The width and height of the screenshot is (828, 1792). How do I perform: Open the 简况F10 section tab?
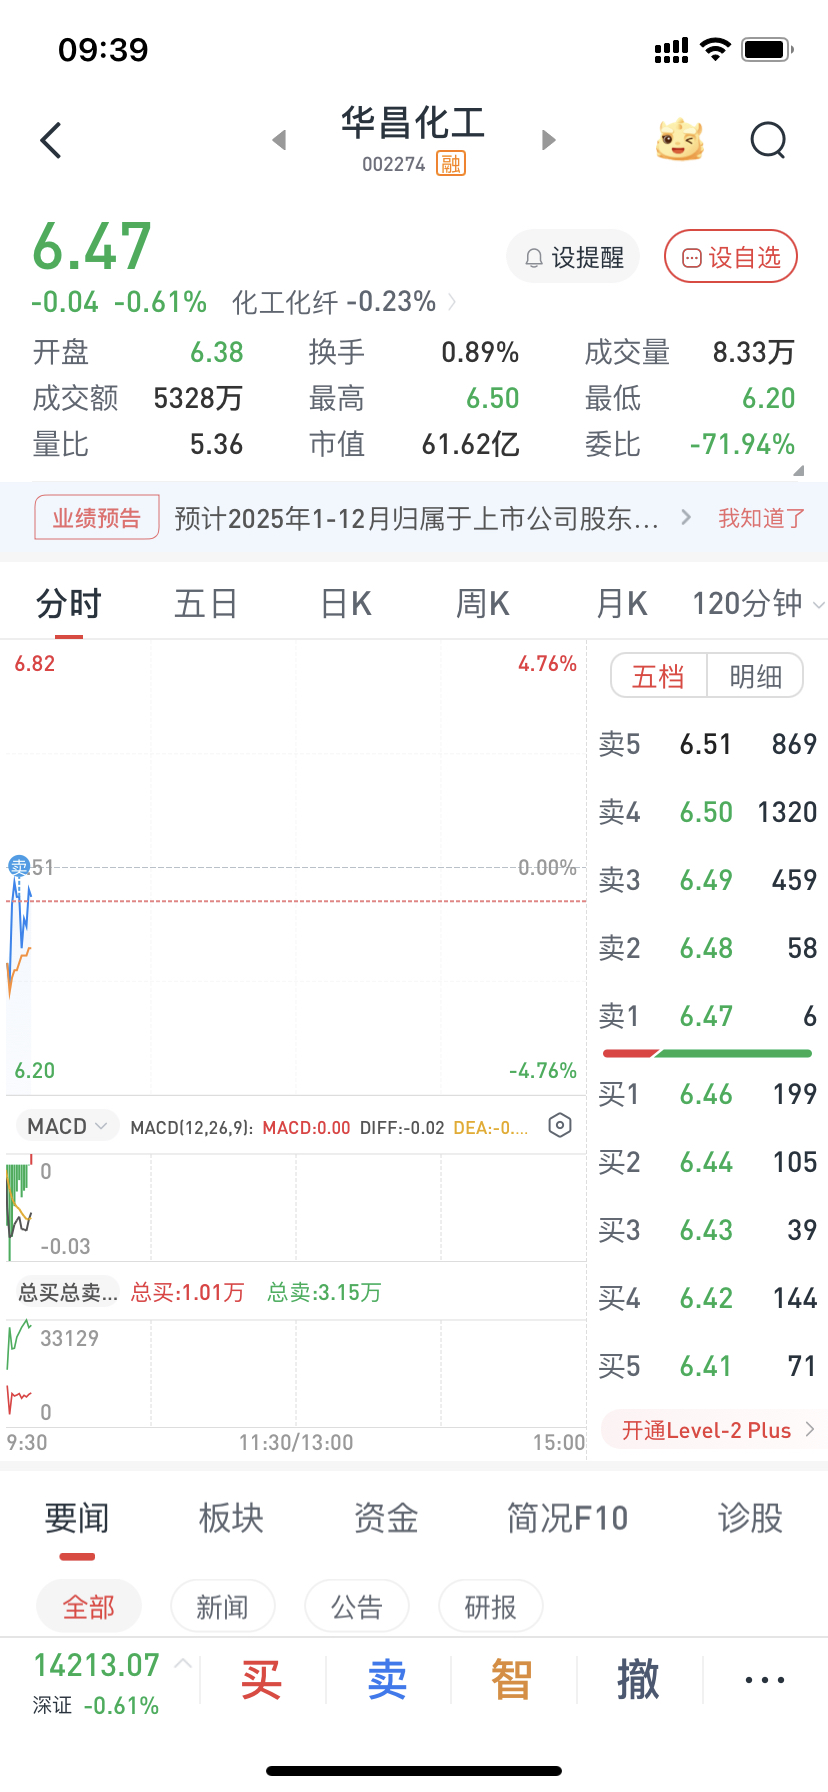(567, 1518)
